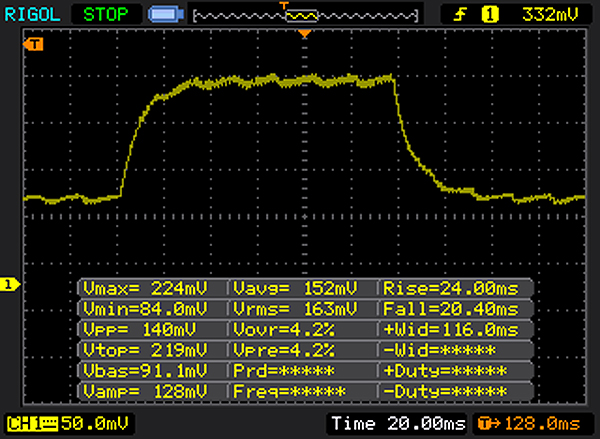Click the waveform memory overview bar
The image size is (600, 439).
304,15
